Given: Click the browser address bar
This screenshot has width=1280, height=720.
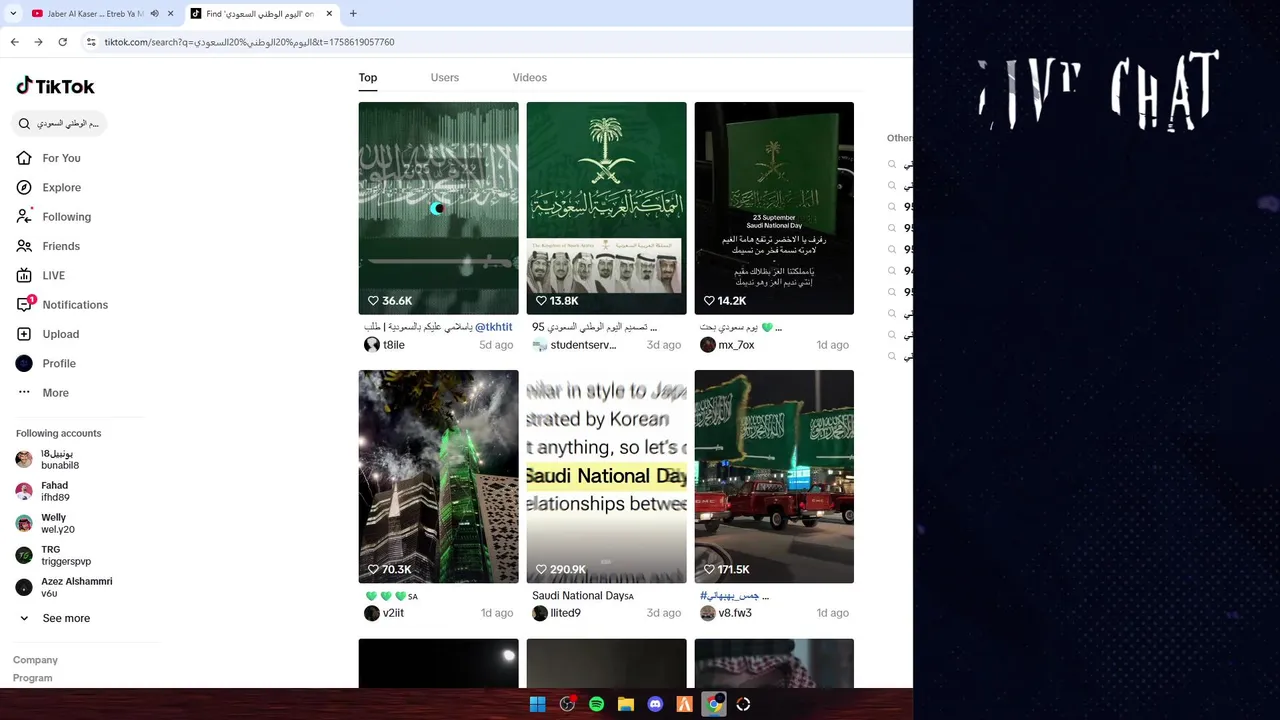Looking at the screenshot, I should (x=490, y=42).
